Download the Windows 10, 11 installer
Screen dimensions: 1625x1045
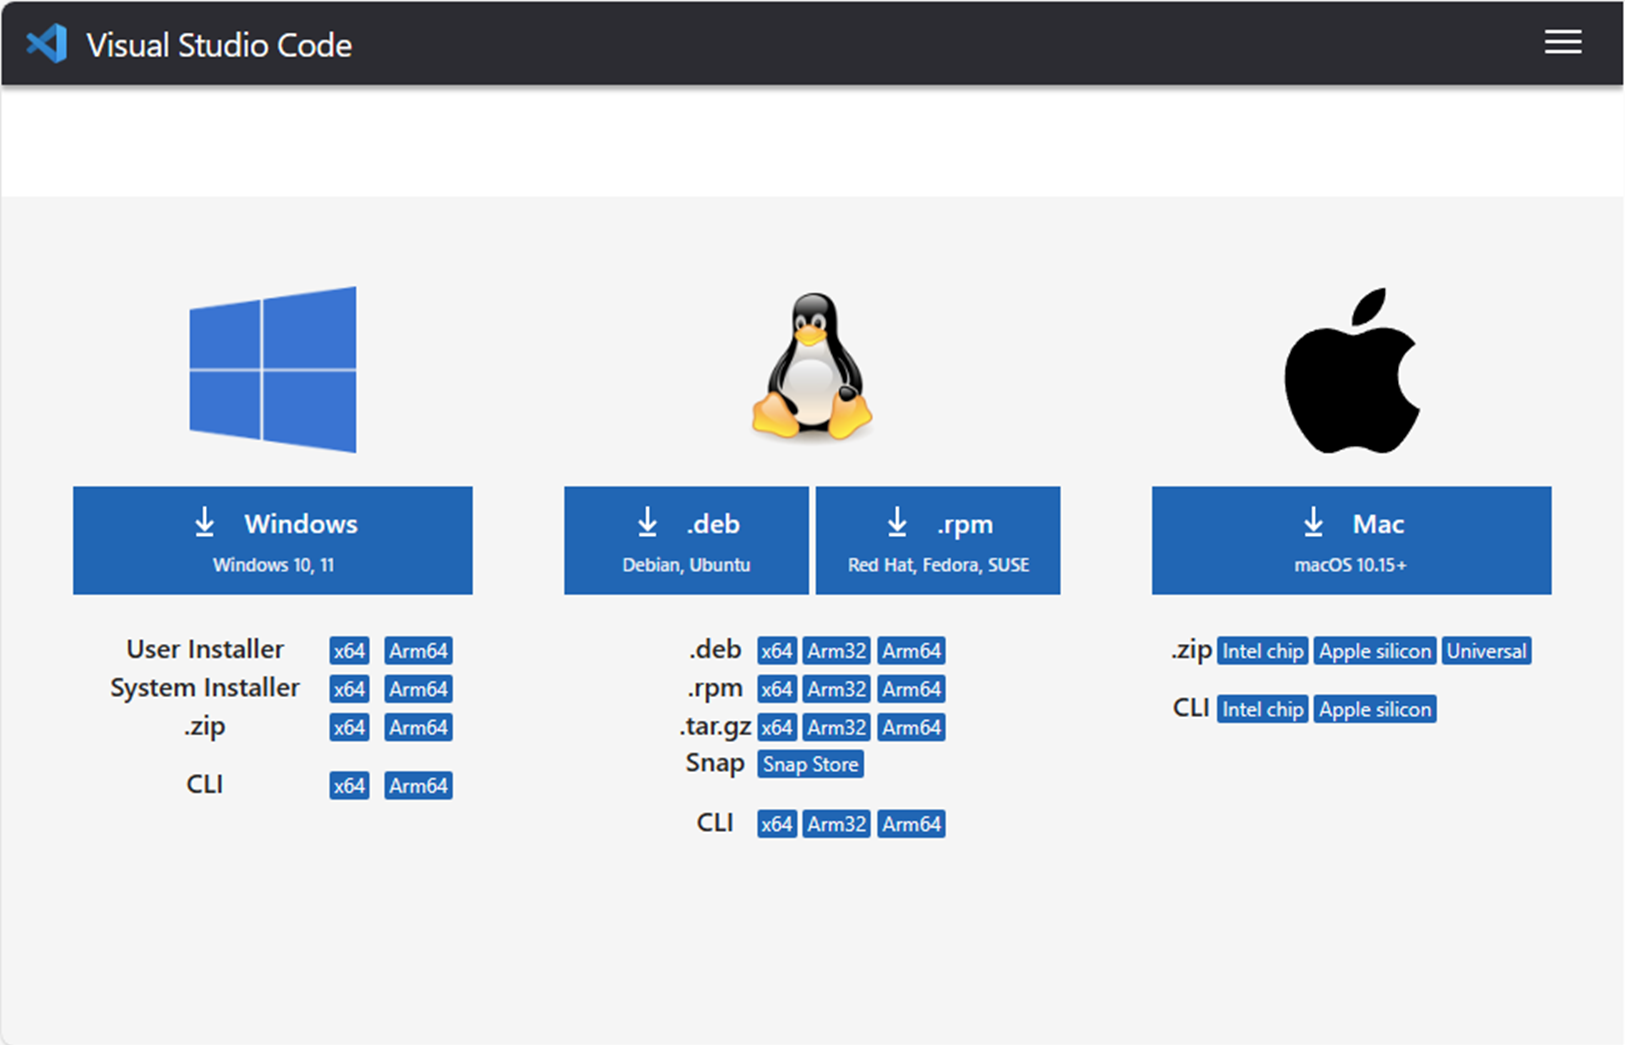273,541
